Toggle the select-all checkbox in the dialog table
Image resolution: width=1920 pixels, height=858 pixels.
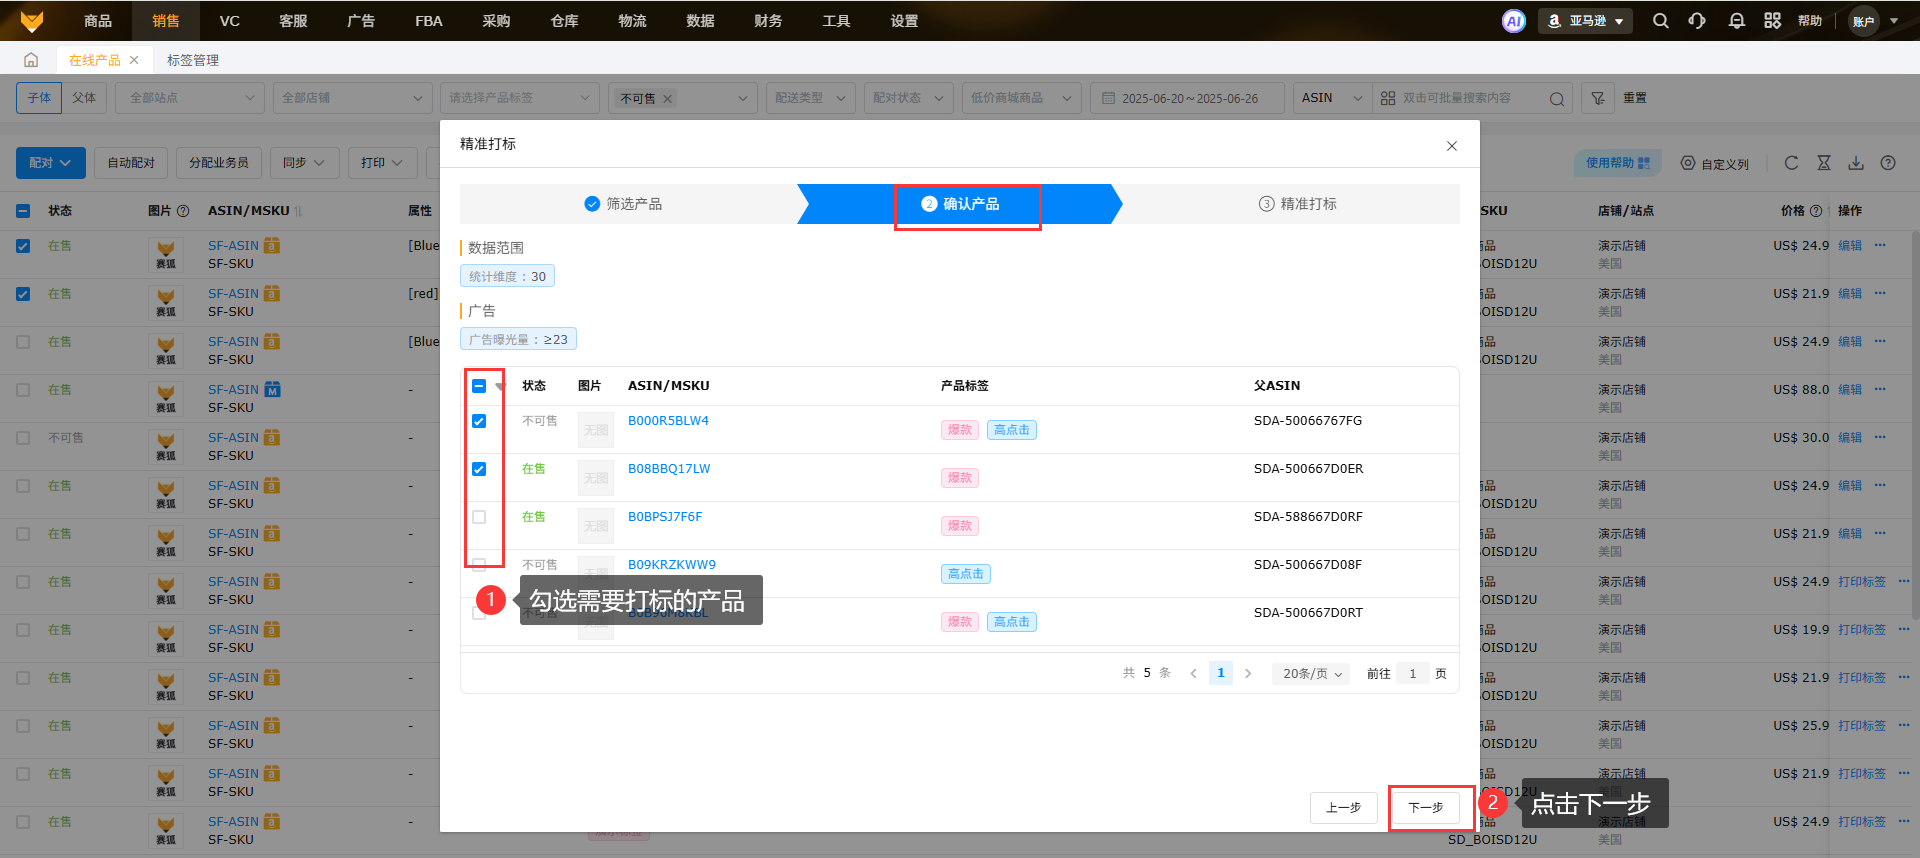tap(479, 386)
